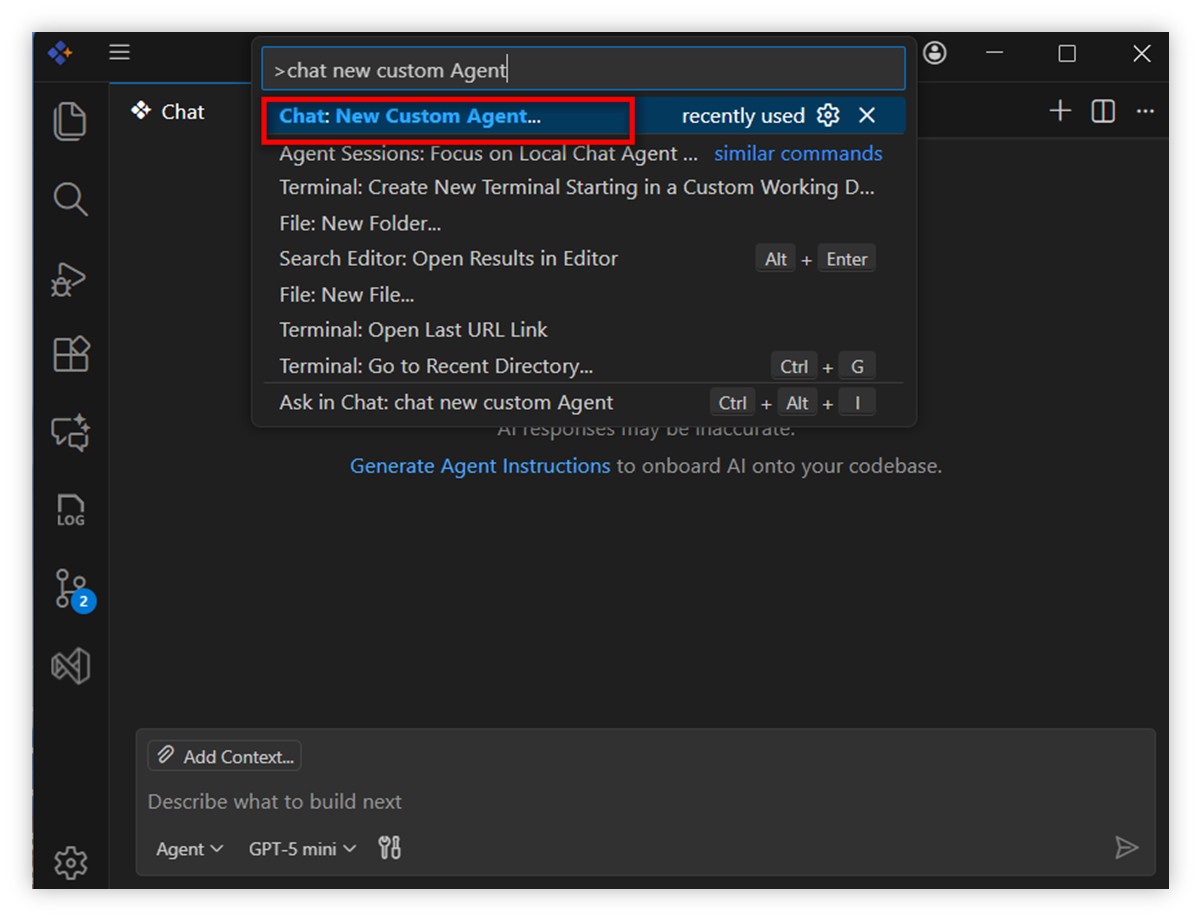The image size is (1201, 921).
Task: Open the Chat sessions sidebar icon
Action: (x=70, y=432)
